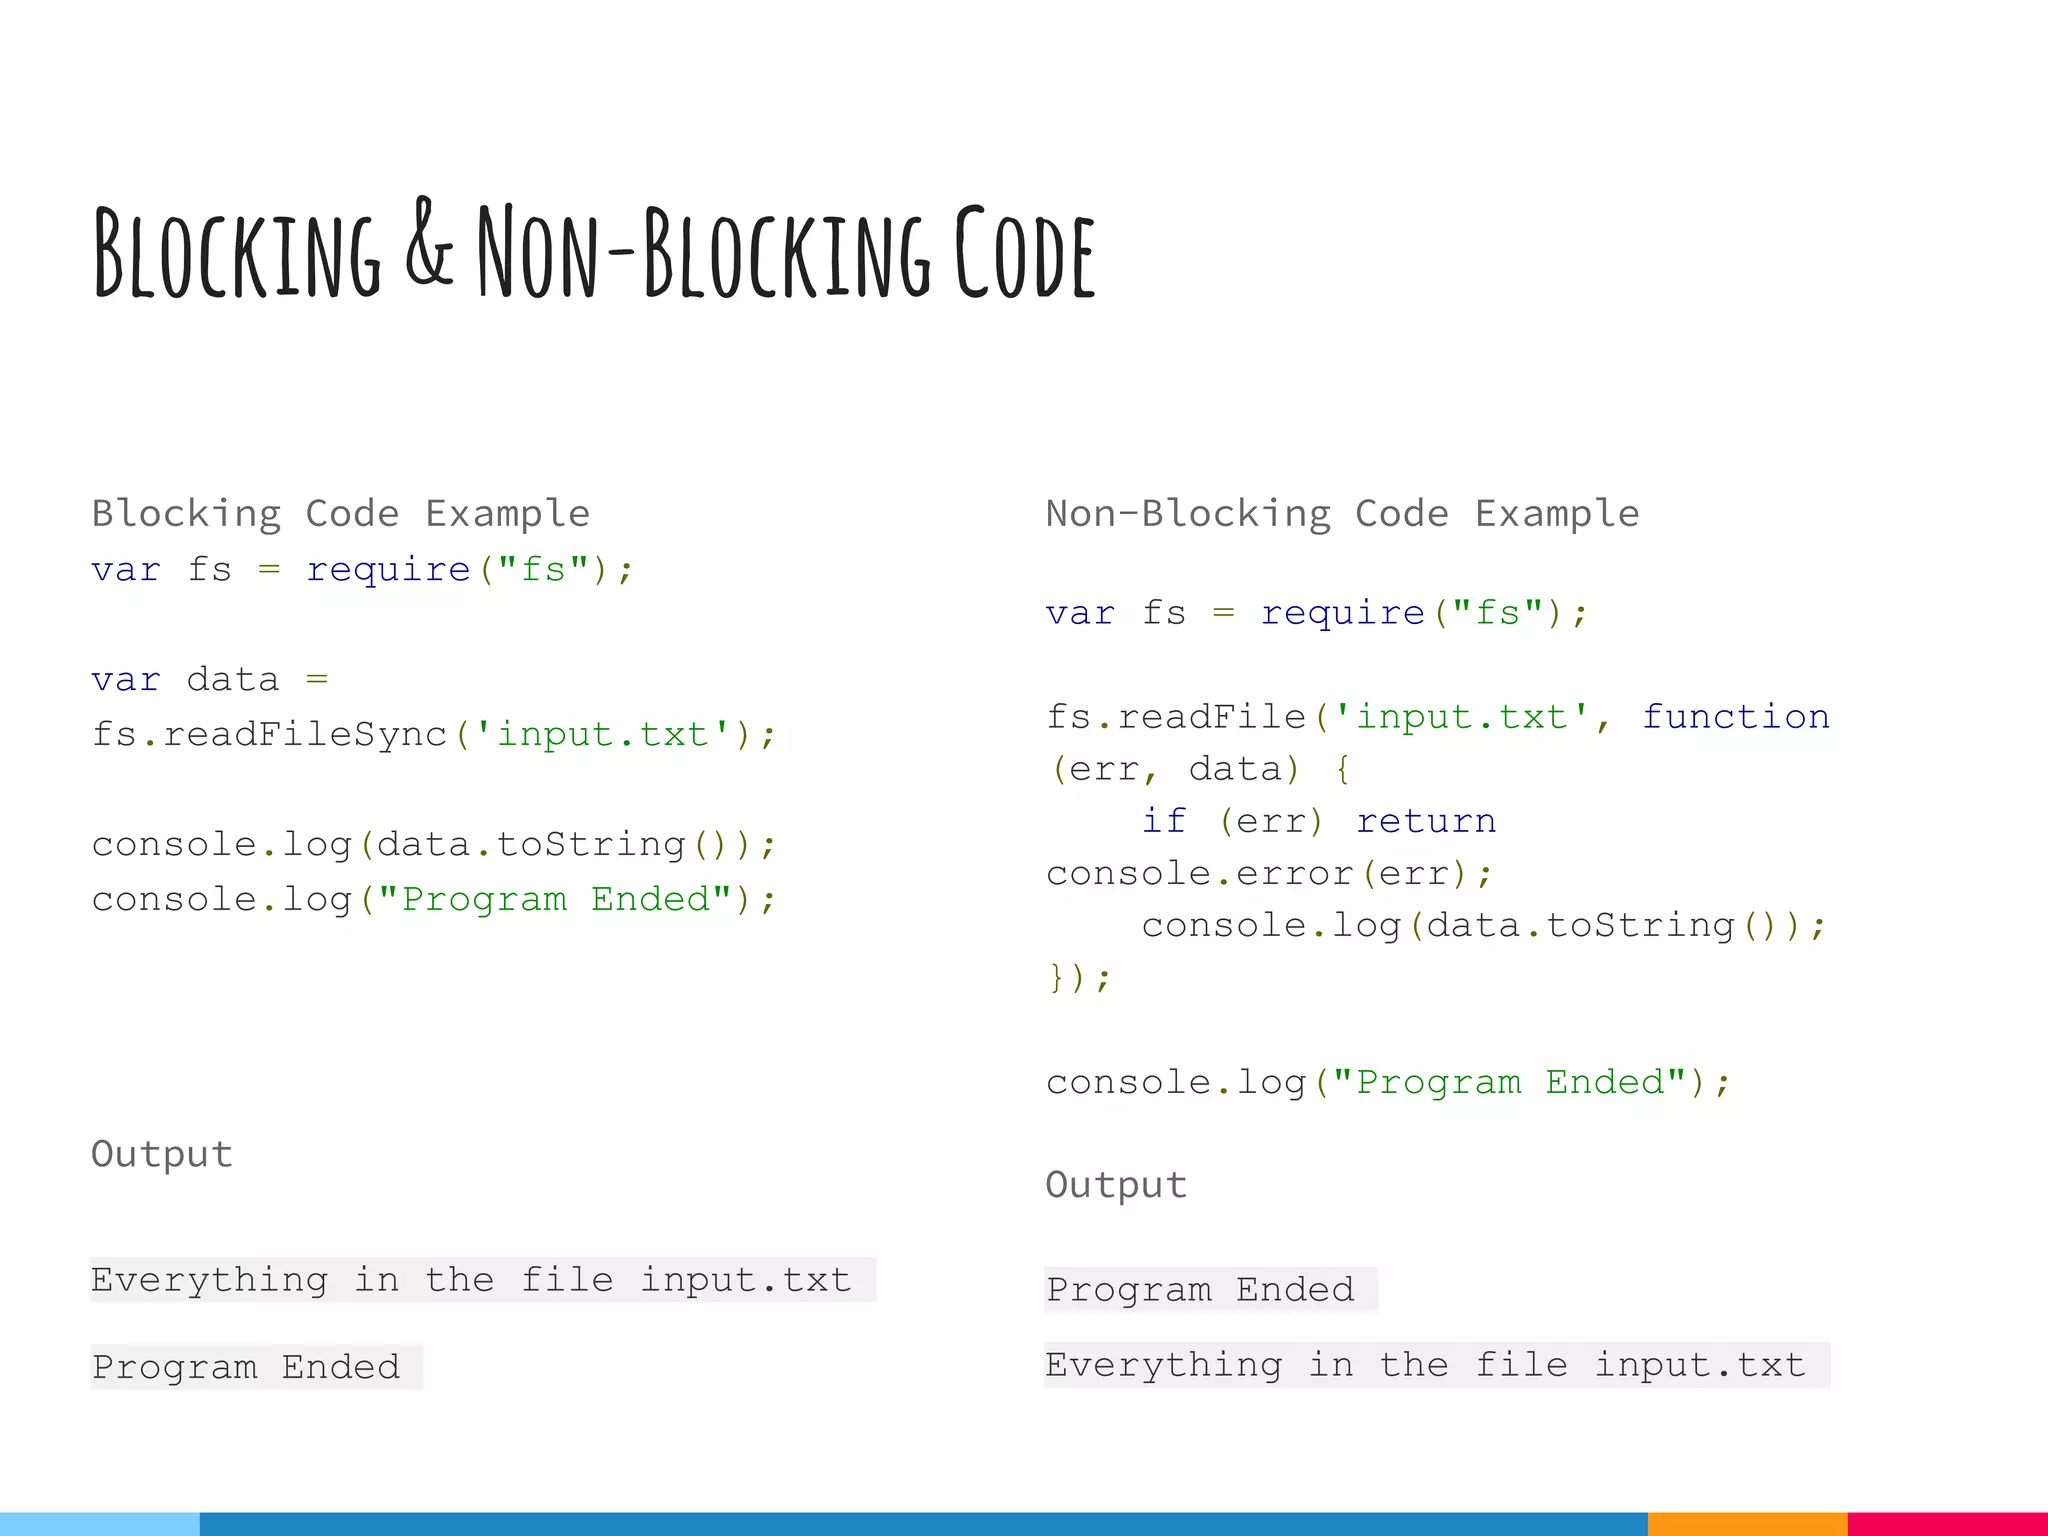The width and height of the screenshot is (2048, 1536).
Task: Click the '(err, data) {' line
Action: pos(1199,769)
